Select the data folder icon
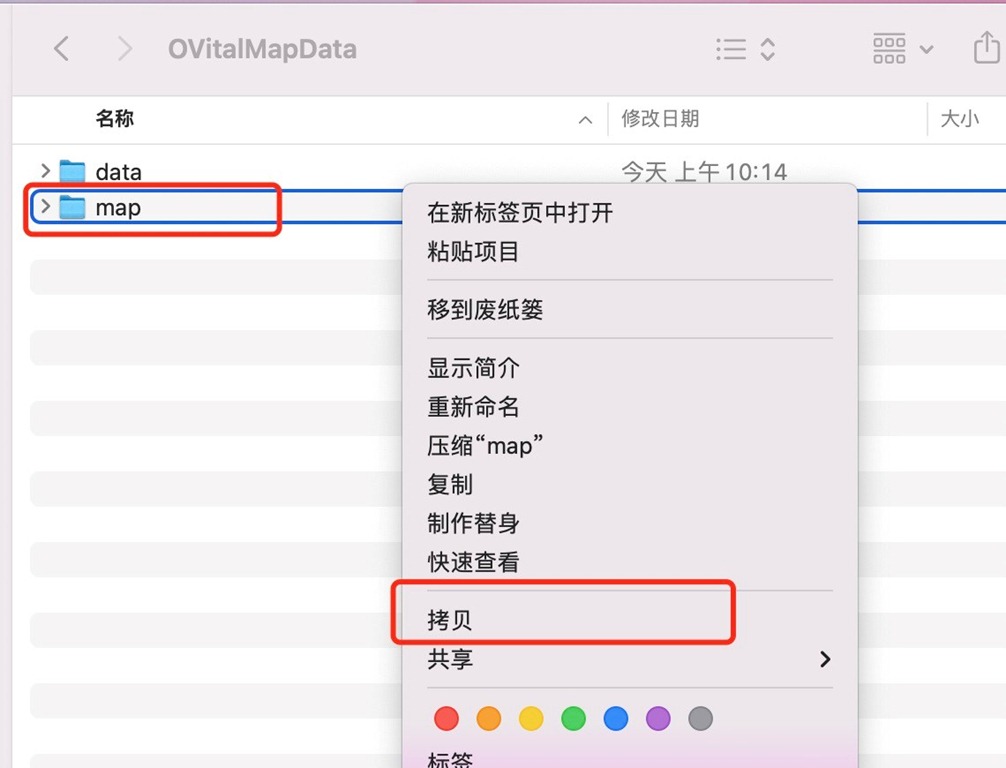Viewport: 1006px width, 768px height. point(73,172)
